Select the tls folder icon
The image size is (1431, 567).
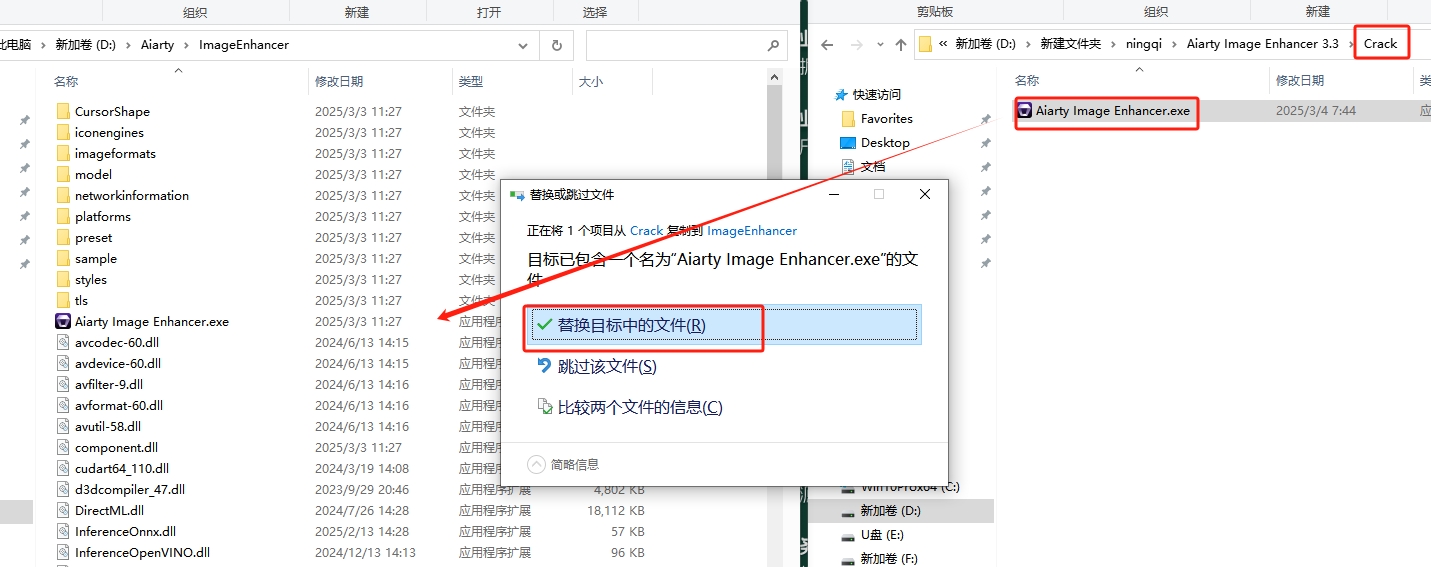(63, 300)
